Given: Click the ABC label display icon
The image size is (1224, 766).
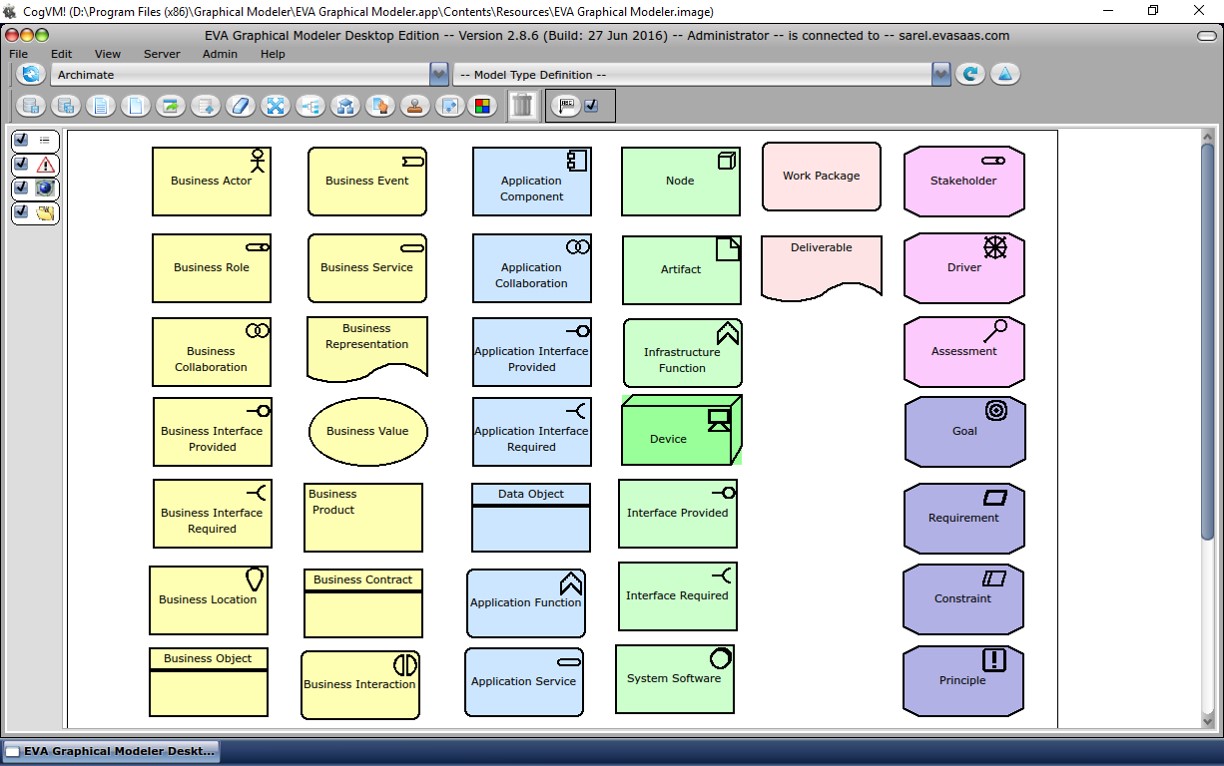Looking at the screenshot, I should [567, 105].
